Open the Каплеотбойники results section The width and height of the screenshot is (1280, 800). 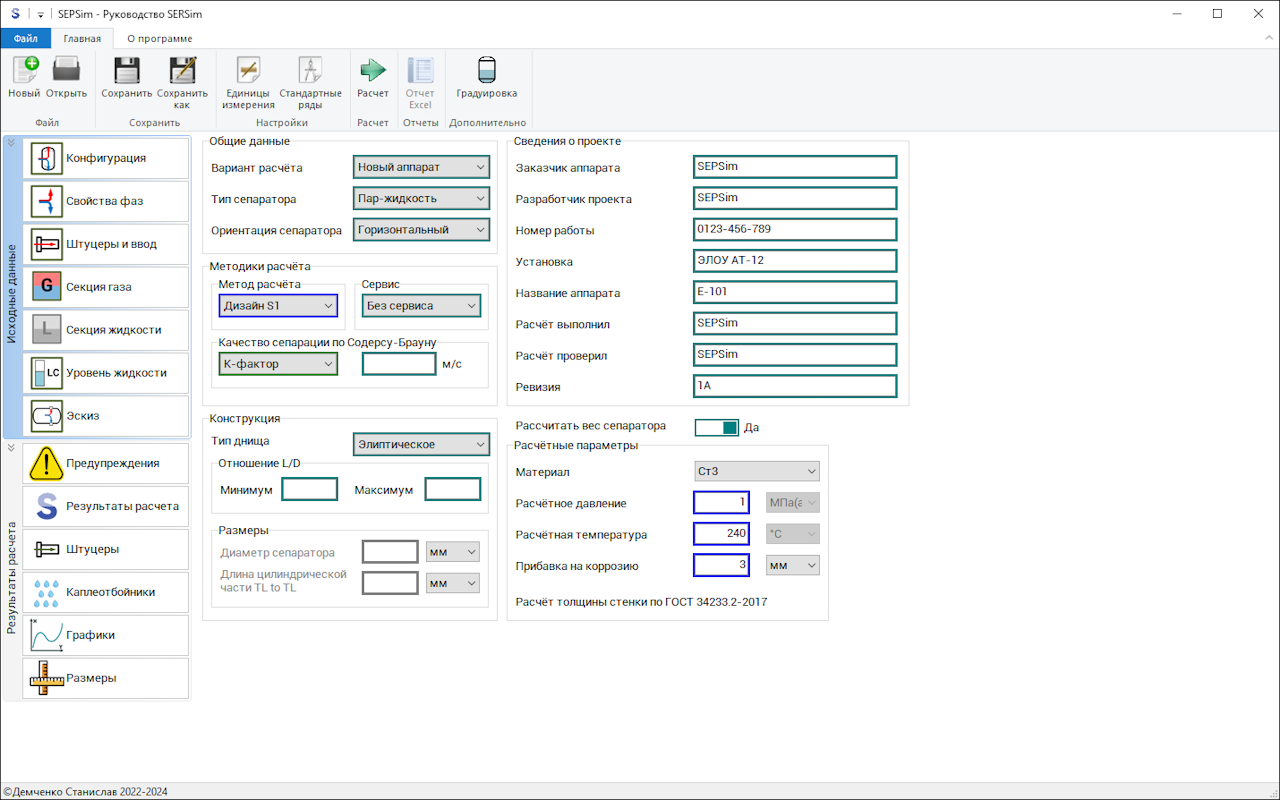pyautogui.click(x=106, y=592)
